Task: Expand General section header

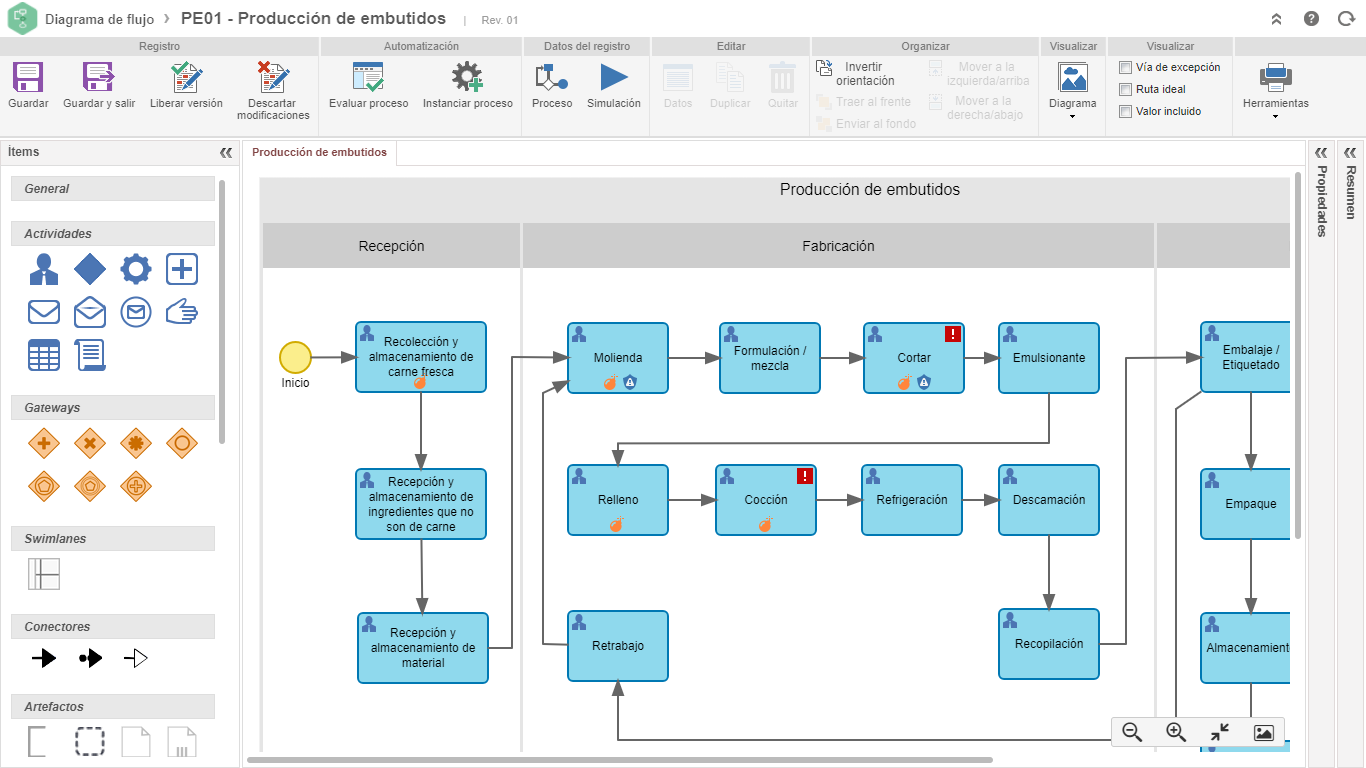Action: pyautogui.click(x=113, y=189)
